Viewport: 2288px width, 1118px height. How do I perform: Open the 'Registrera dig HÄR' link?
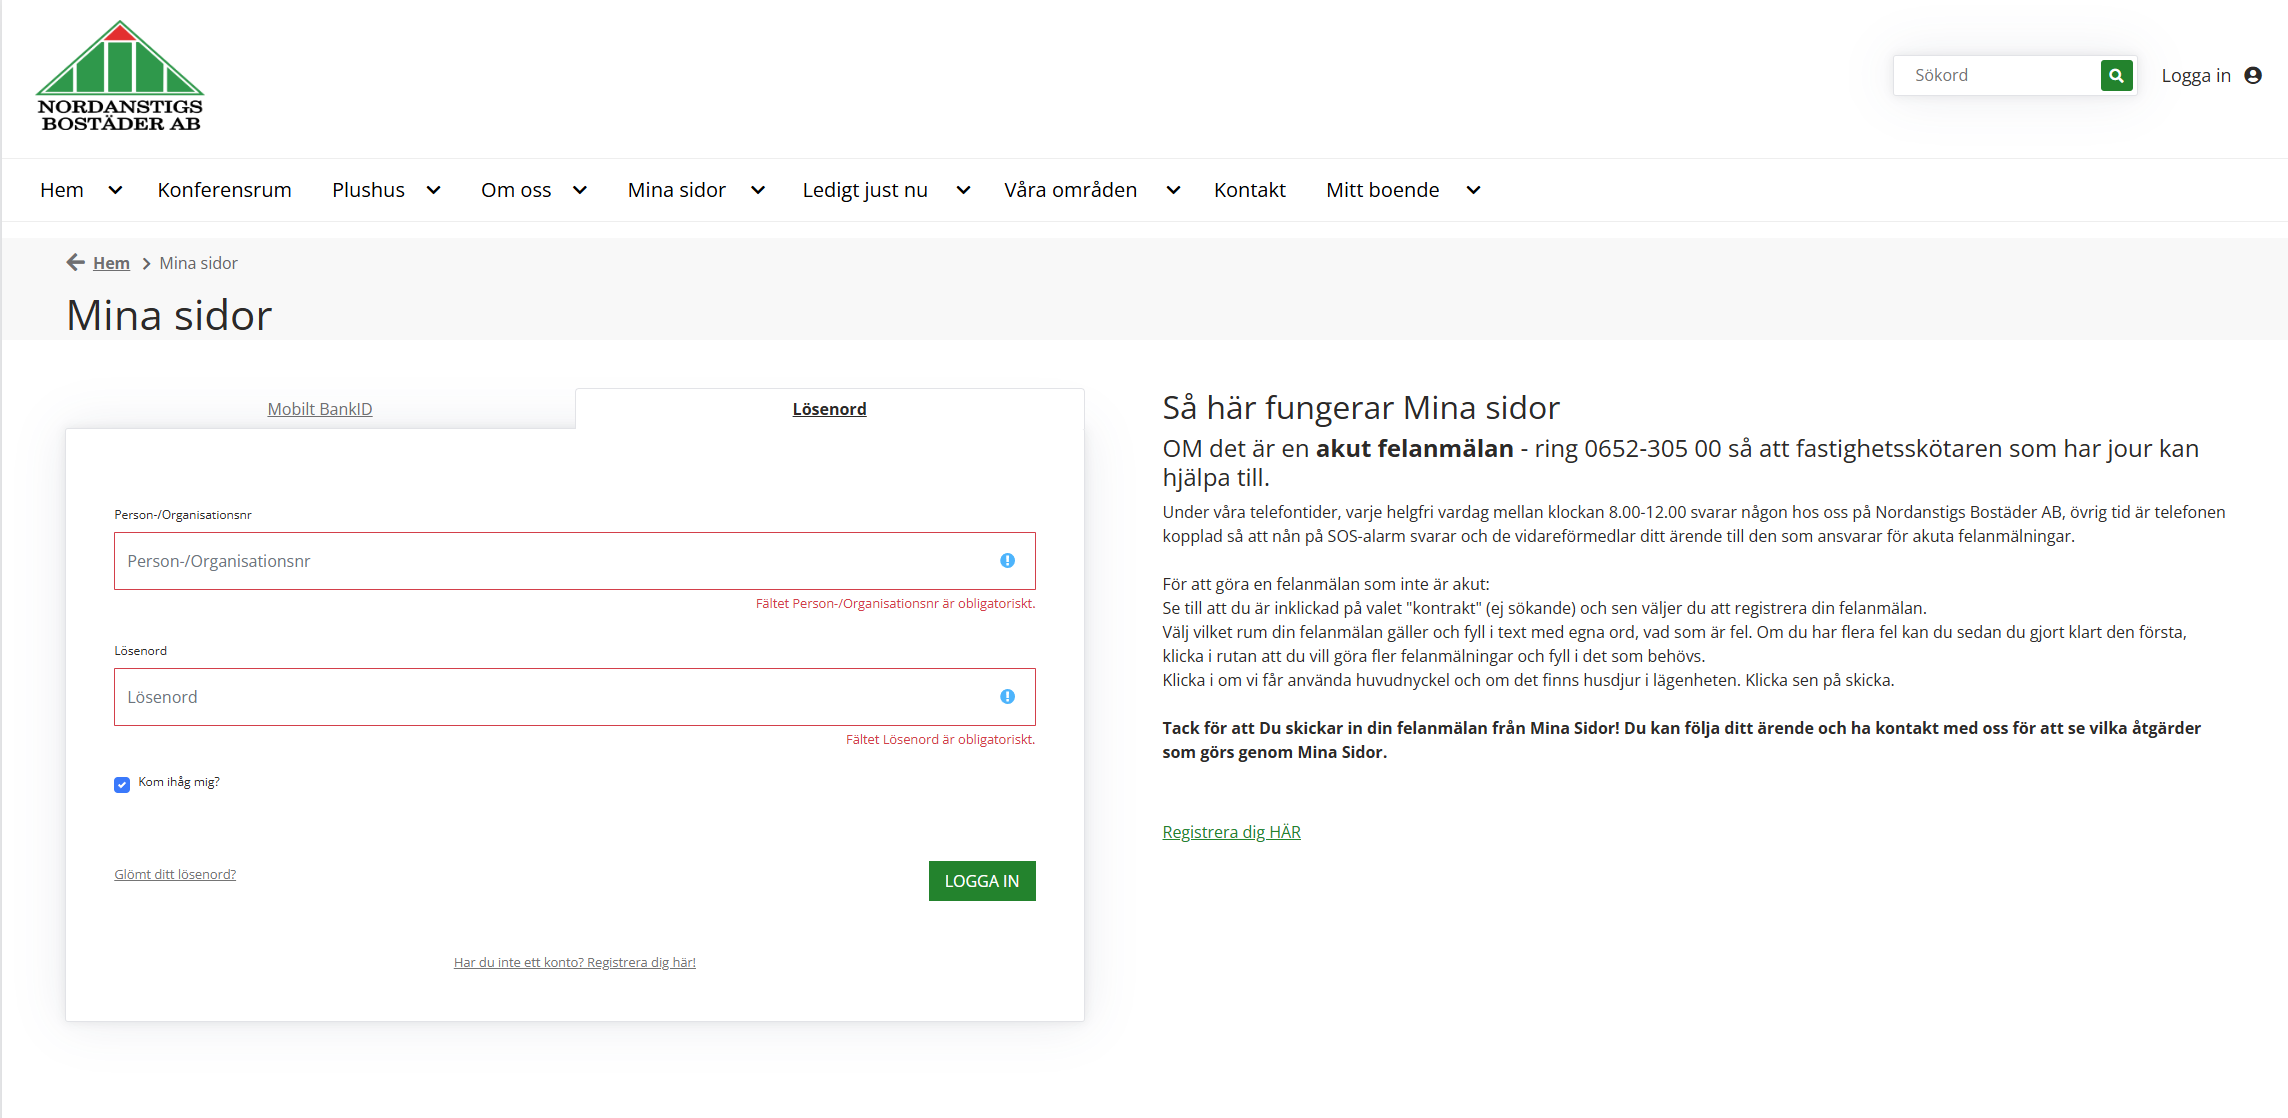tap(1231, 832)
